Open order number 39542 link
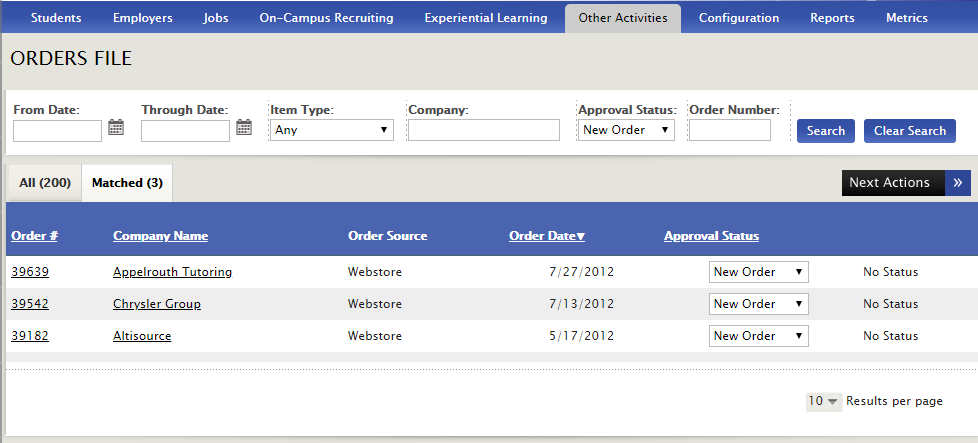Image resolution: width=978 pixels, height=443 pixels. point(30,304)
